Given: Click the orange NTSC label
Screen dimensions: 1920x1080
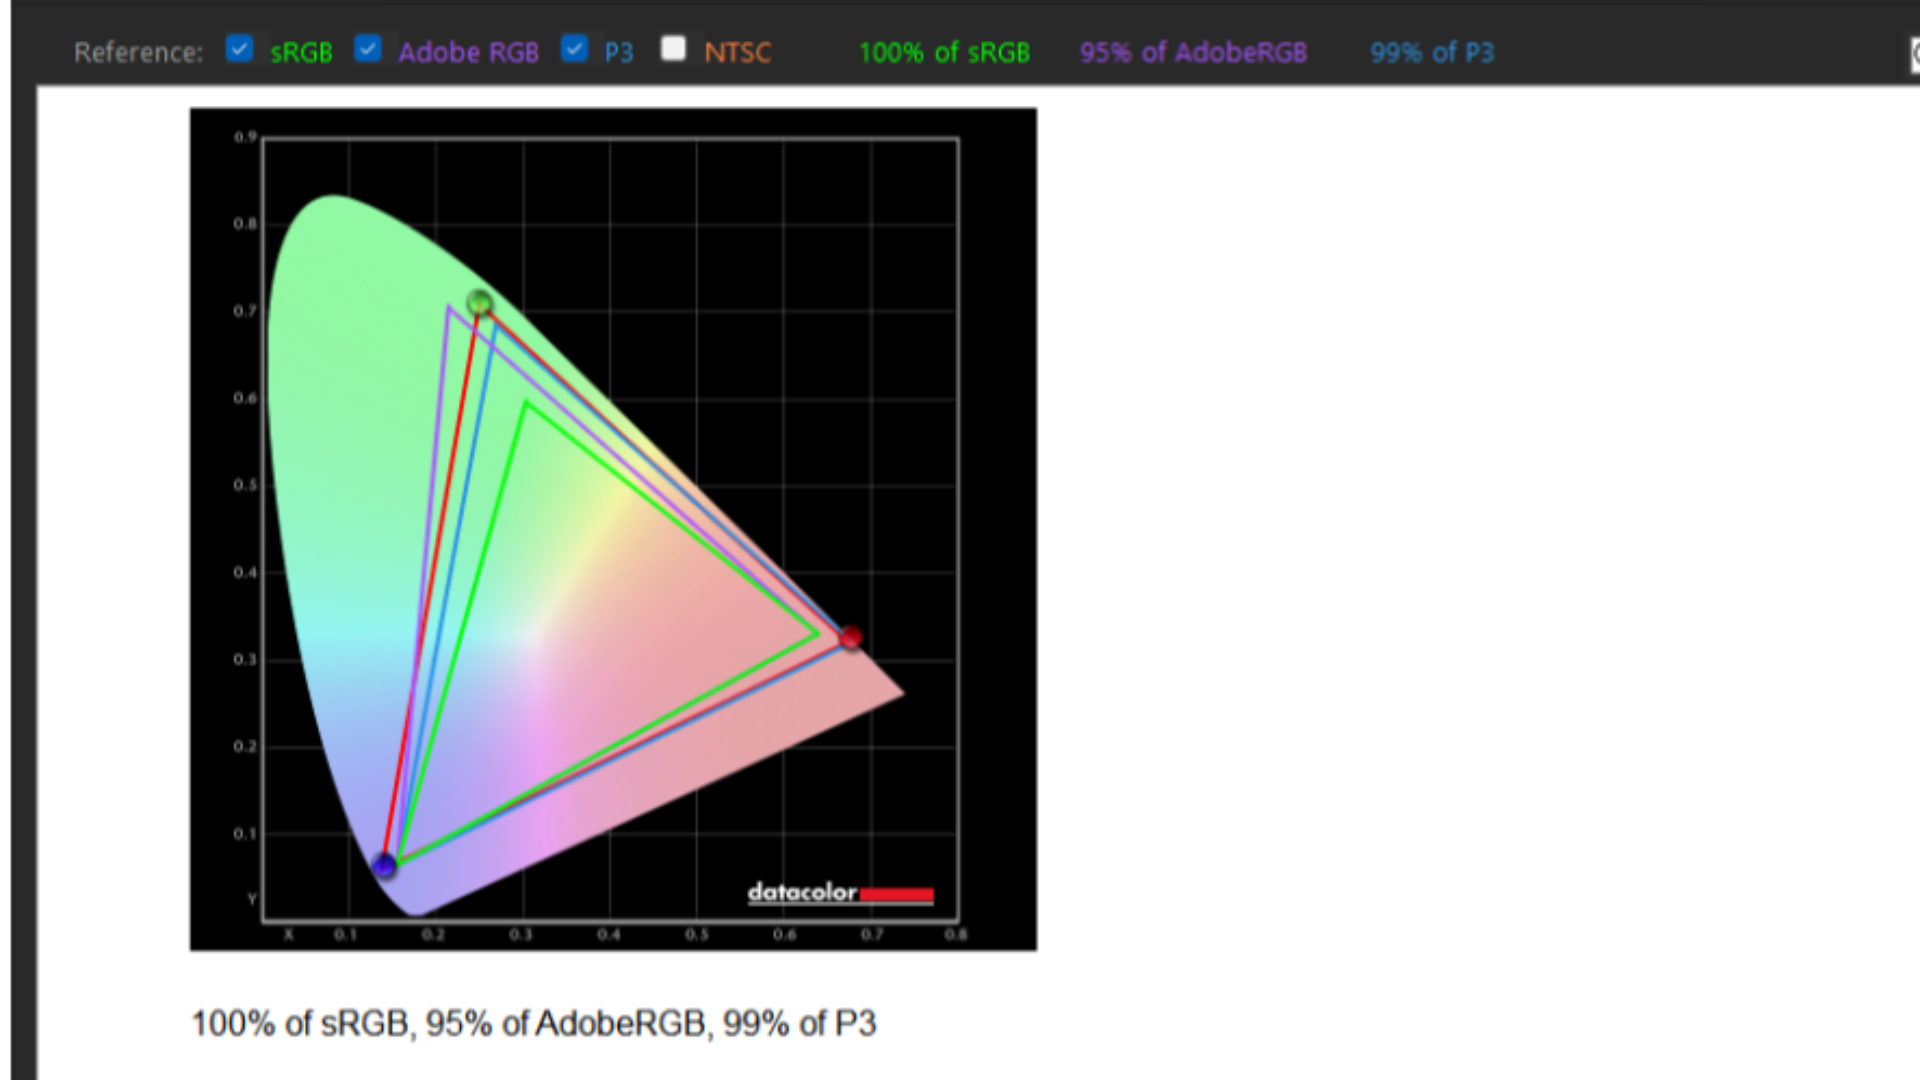Looking at the screenshot, I should point(738,53).
